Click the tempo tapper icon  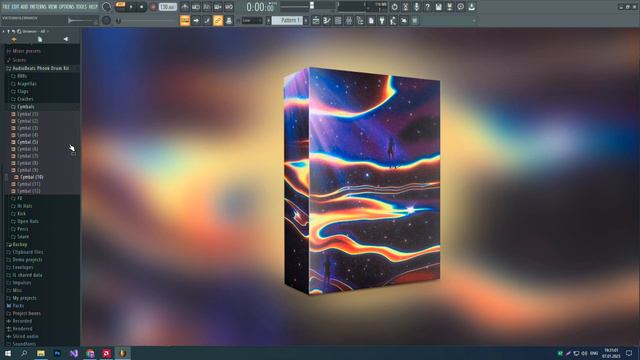(x=393, y=20)
